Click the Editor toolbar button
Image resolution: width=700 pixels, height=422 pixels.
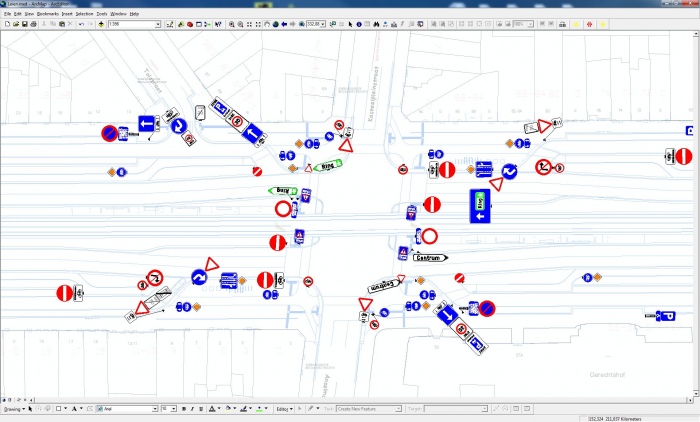(x=284, y=409)
